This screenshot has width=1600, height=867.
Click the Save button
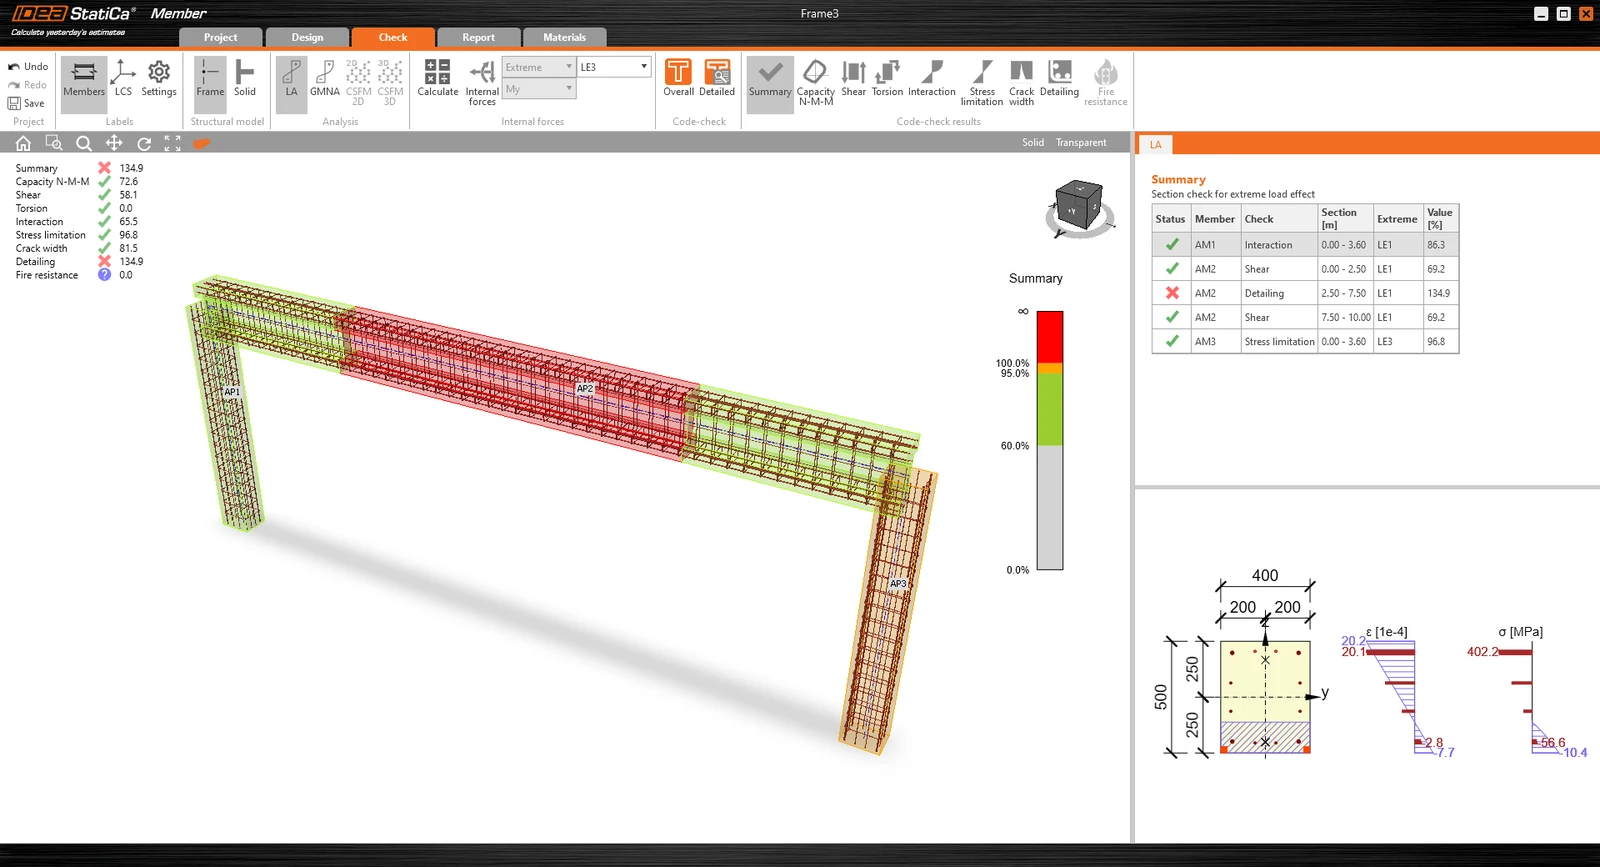click(x=27, y=103)
